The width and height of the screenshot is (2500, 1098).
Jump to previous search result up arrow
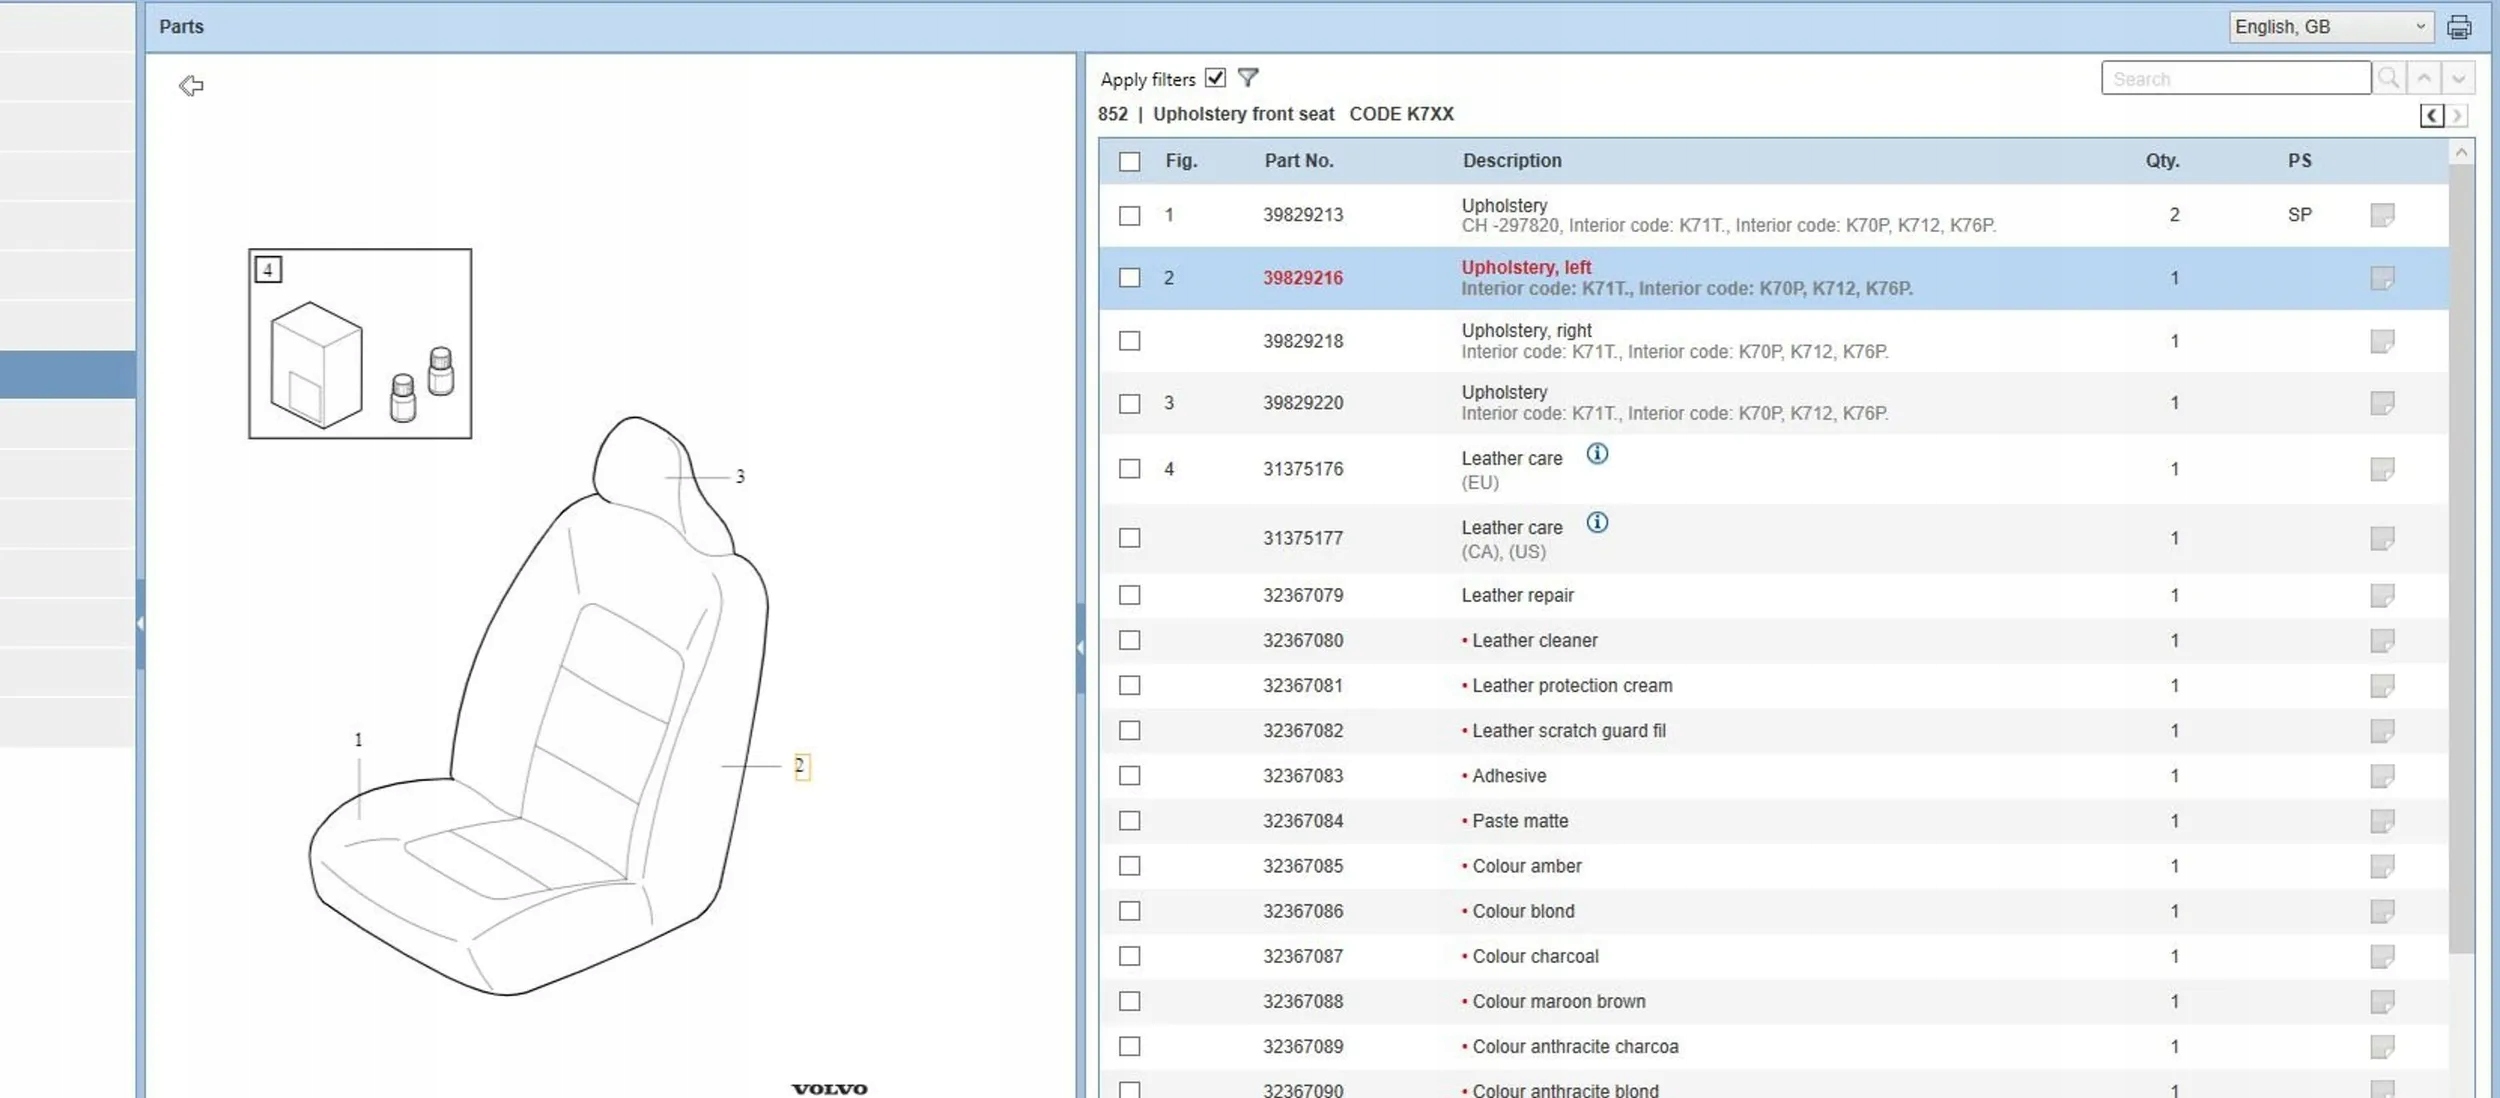tap(2424, 78)
